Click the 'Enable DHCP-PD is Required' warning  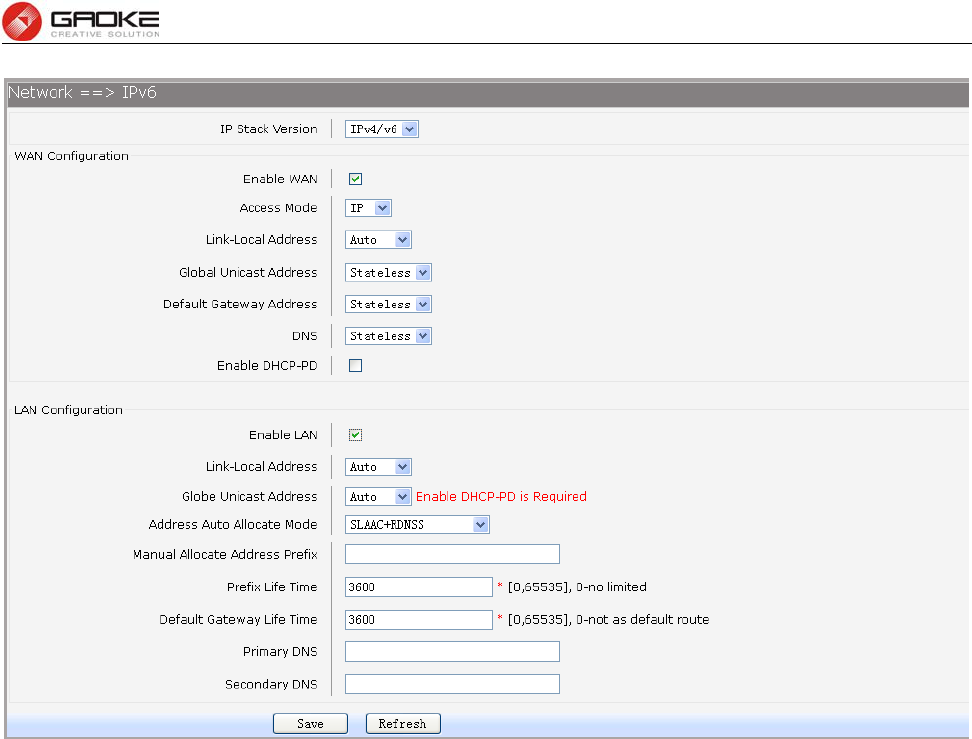pyautogui.click(x=501, y=497)
